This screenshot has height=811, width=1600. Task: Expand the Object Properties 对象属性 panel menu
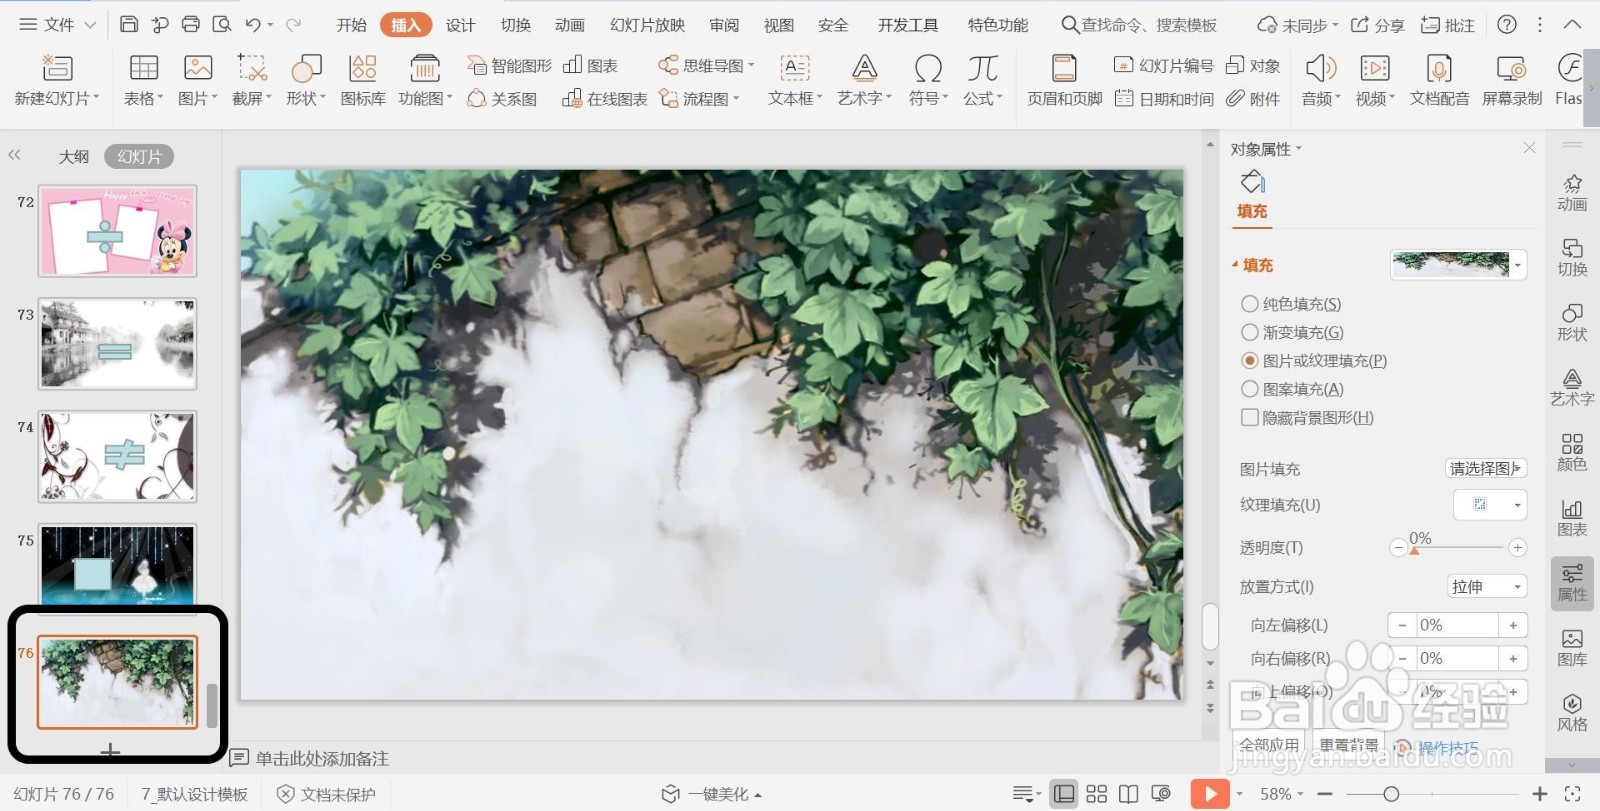click(x=1266, y=149)
